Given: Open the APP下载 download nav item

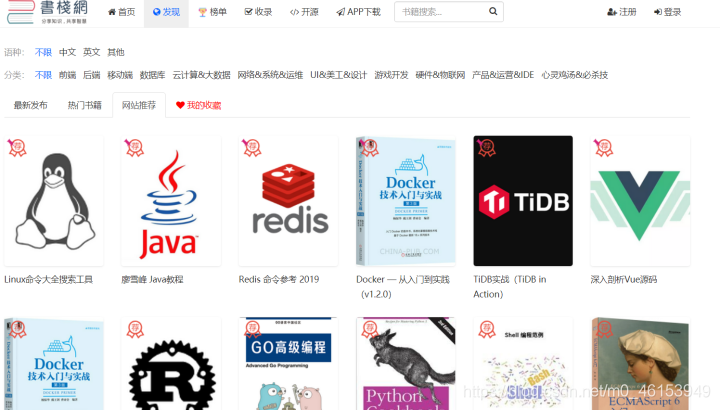Looking at the screenshot, I should pos(358,12).
